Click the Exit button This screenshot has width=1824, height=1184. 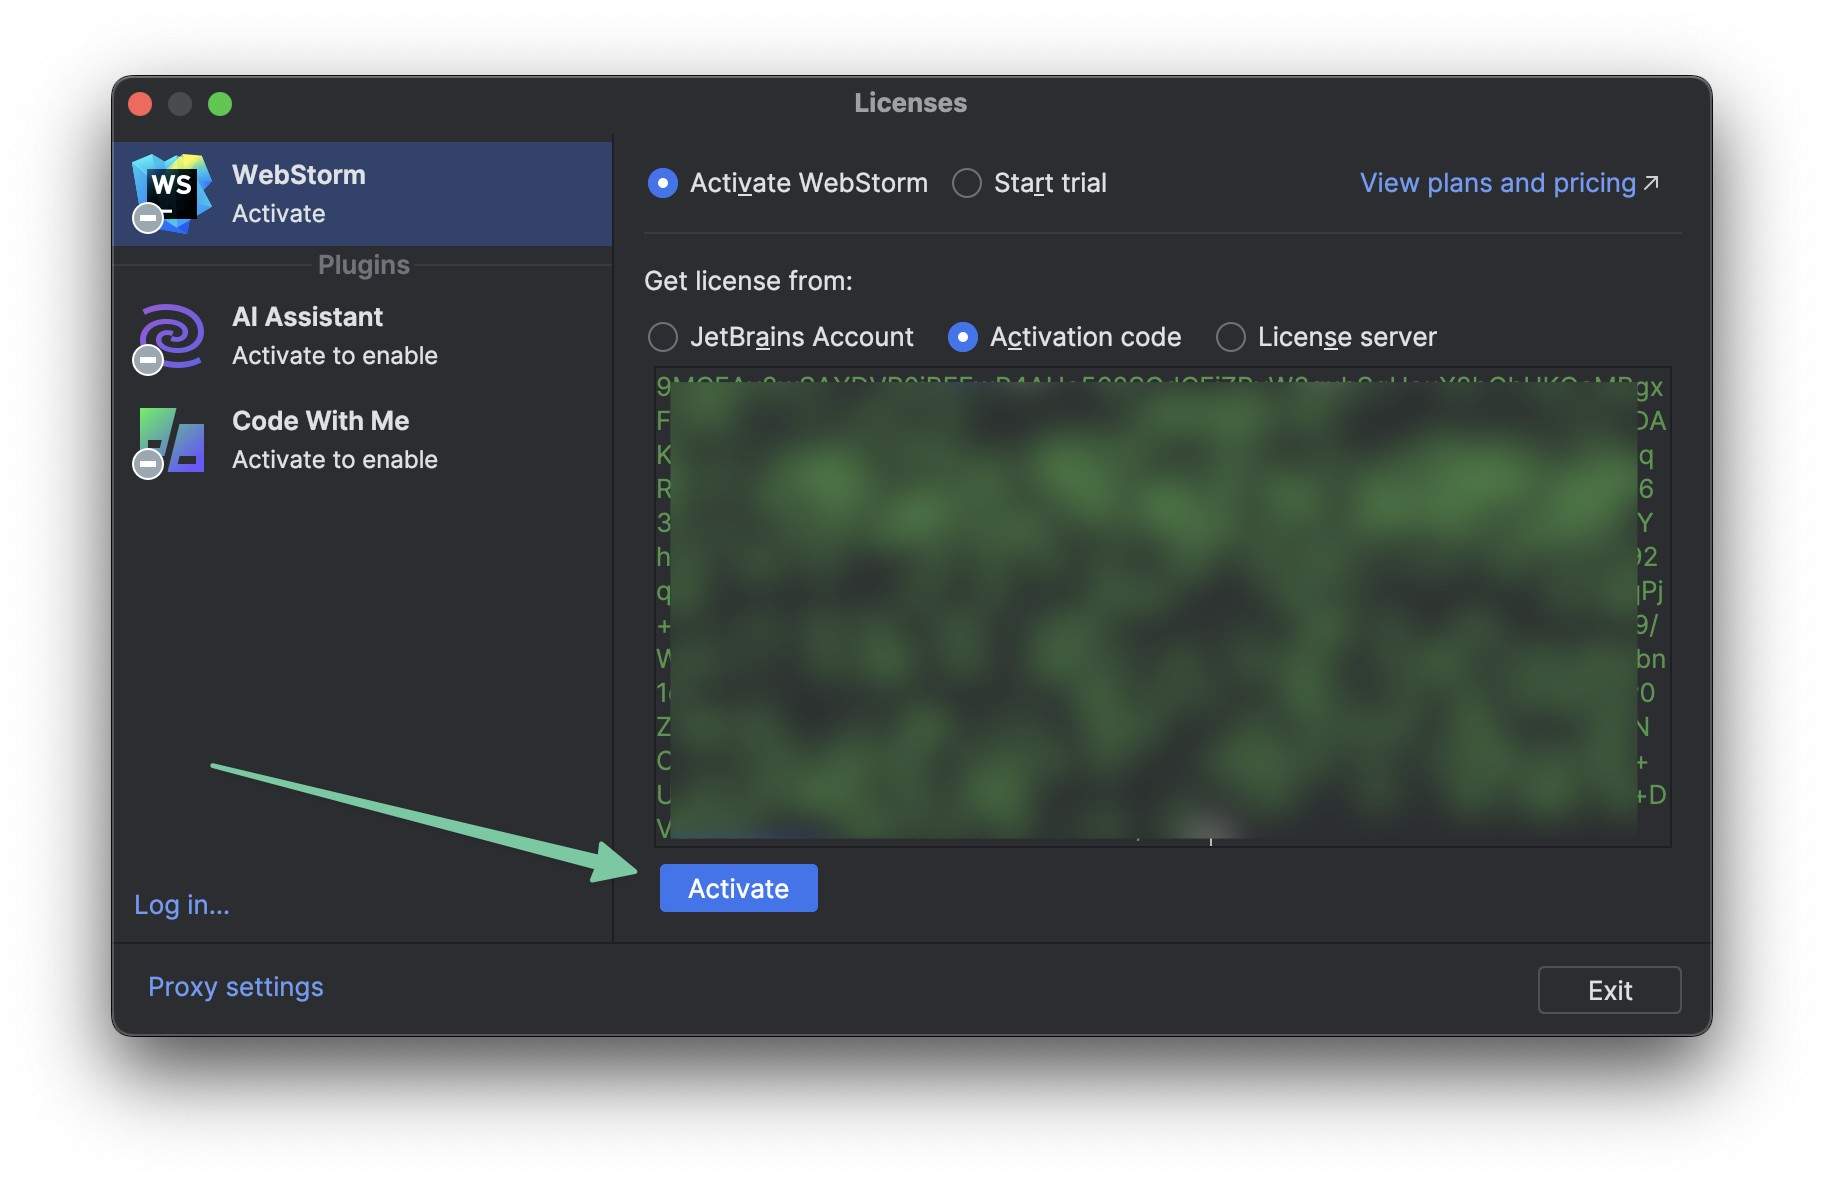pos(1609,990)
